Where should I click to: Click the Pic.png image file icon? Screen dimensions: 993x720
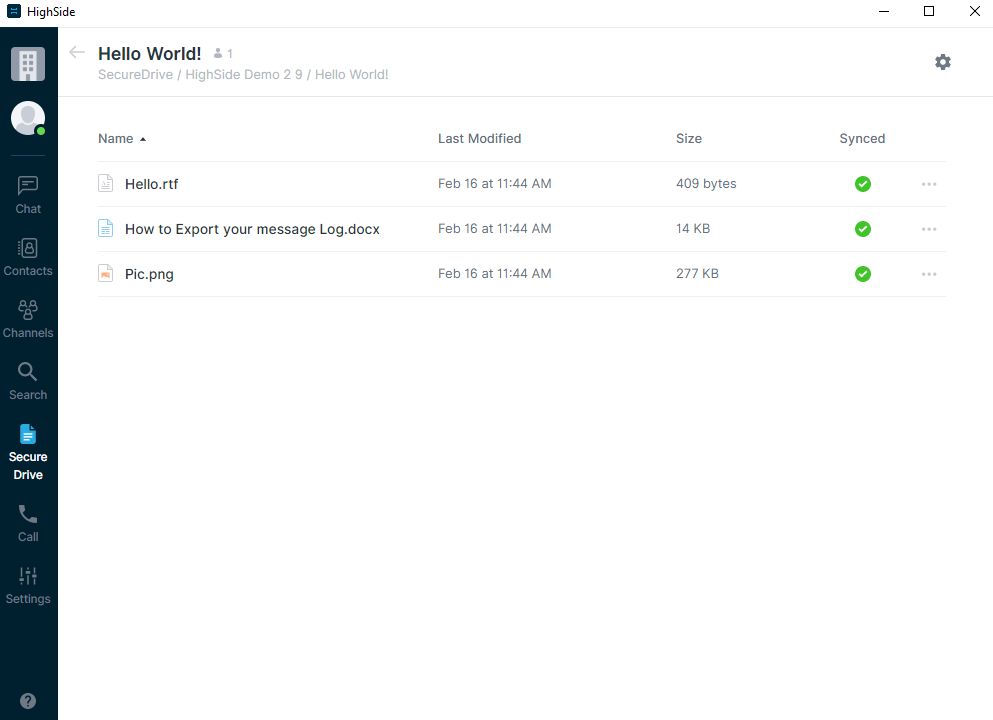(x=106, y=274)
